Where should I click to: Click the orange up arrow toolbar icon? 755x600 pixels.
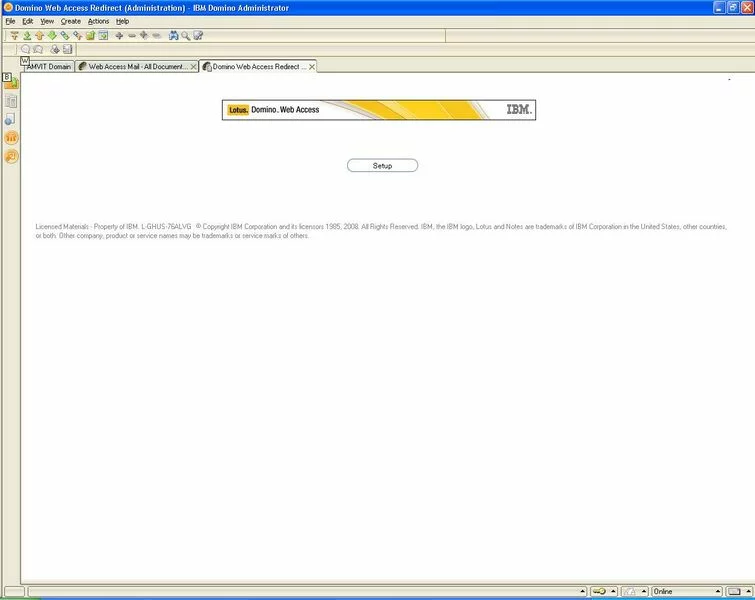pos(39,35)
